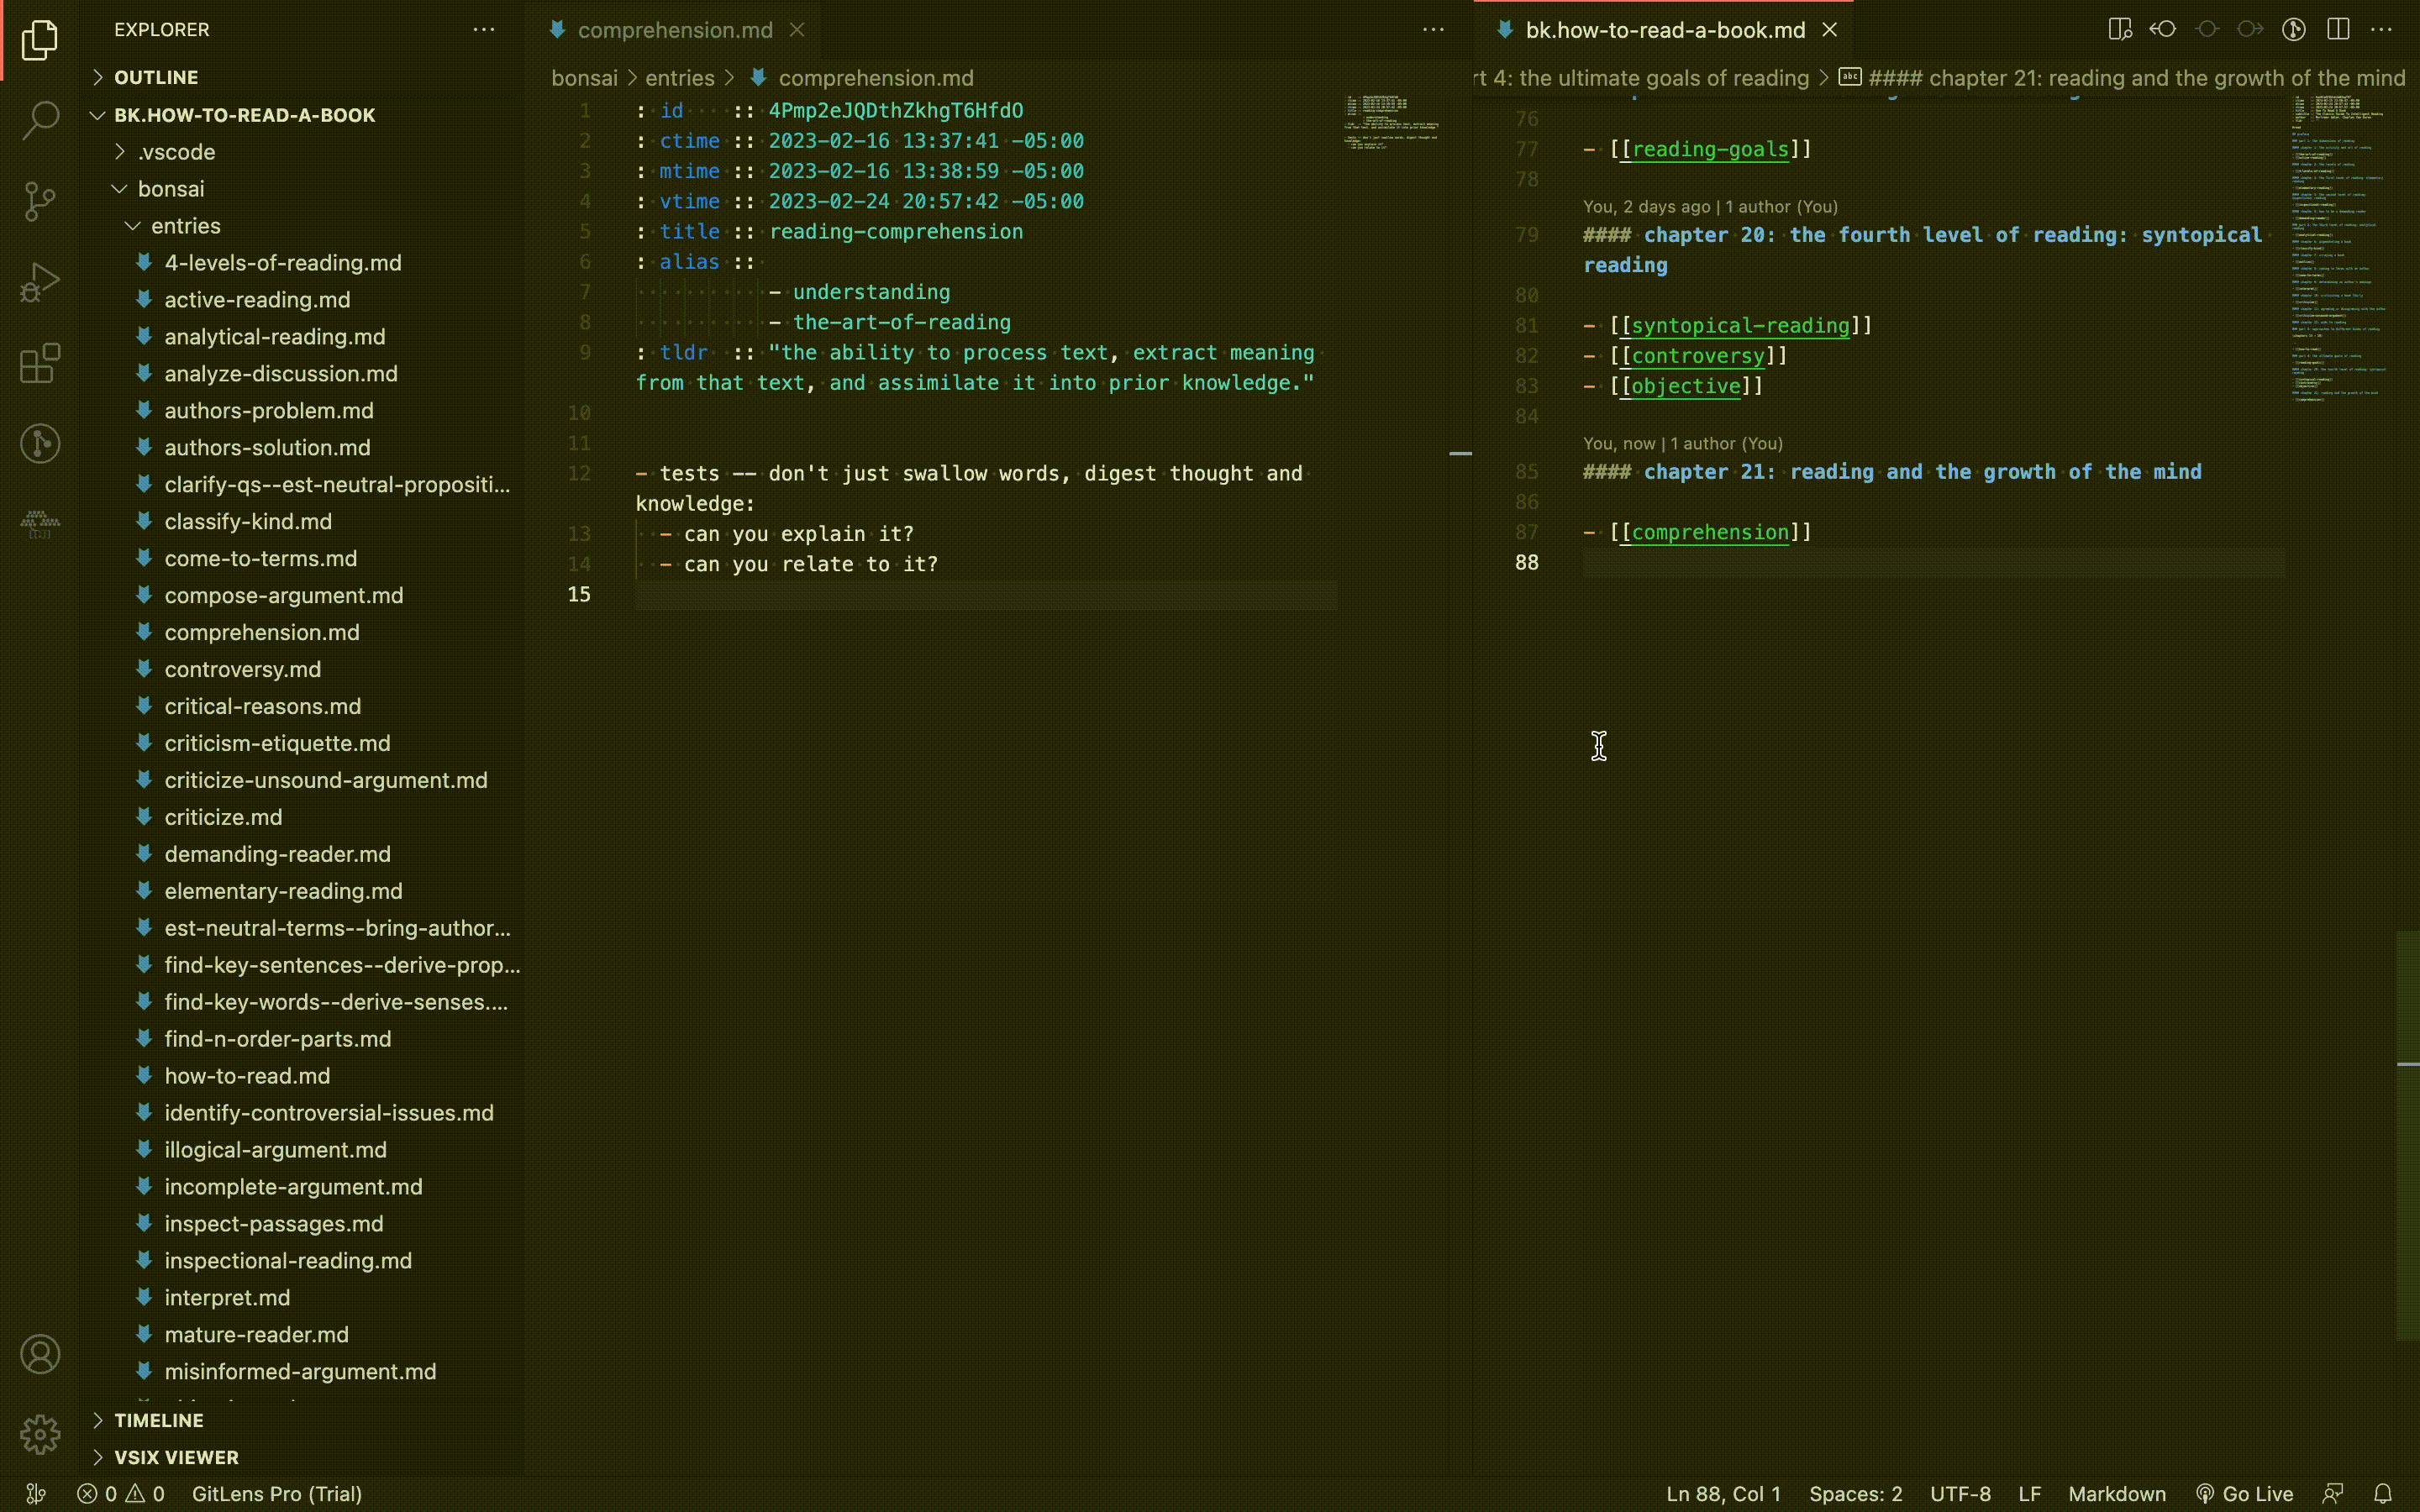
Task: Open GitLens commit graph in status bar
Action: coord(36,1493)
